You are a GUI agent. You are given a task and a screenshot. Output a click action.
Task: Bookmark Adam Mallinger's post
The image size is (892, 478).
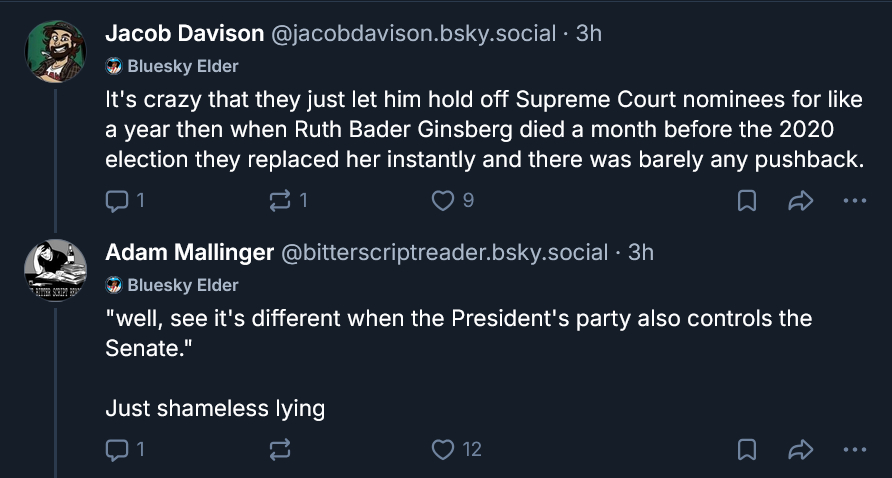746,450
